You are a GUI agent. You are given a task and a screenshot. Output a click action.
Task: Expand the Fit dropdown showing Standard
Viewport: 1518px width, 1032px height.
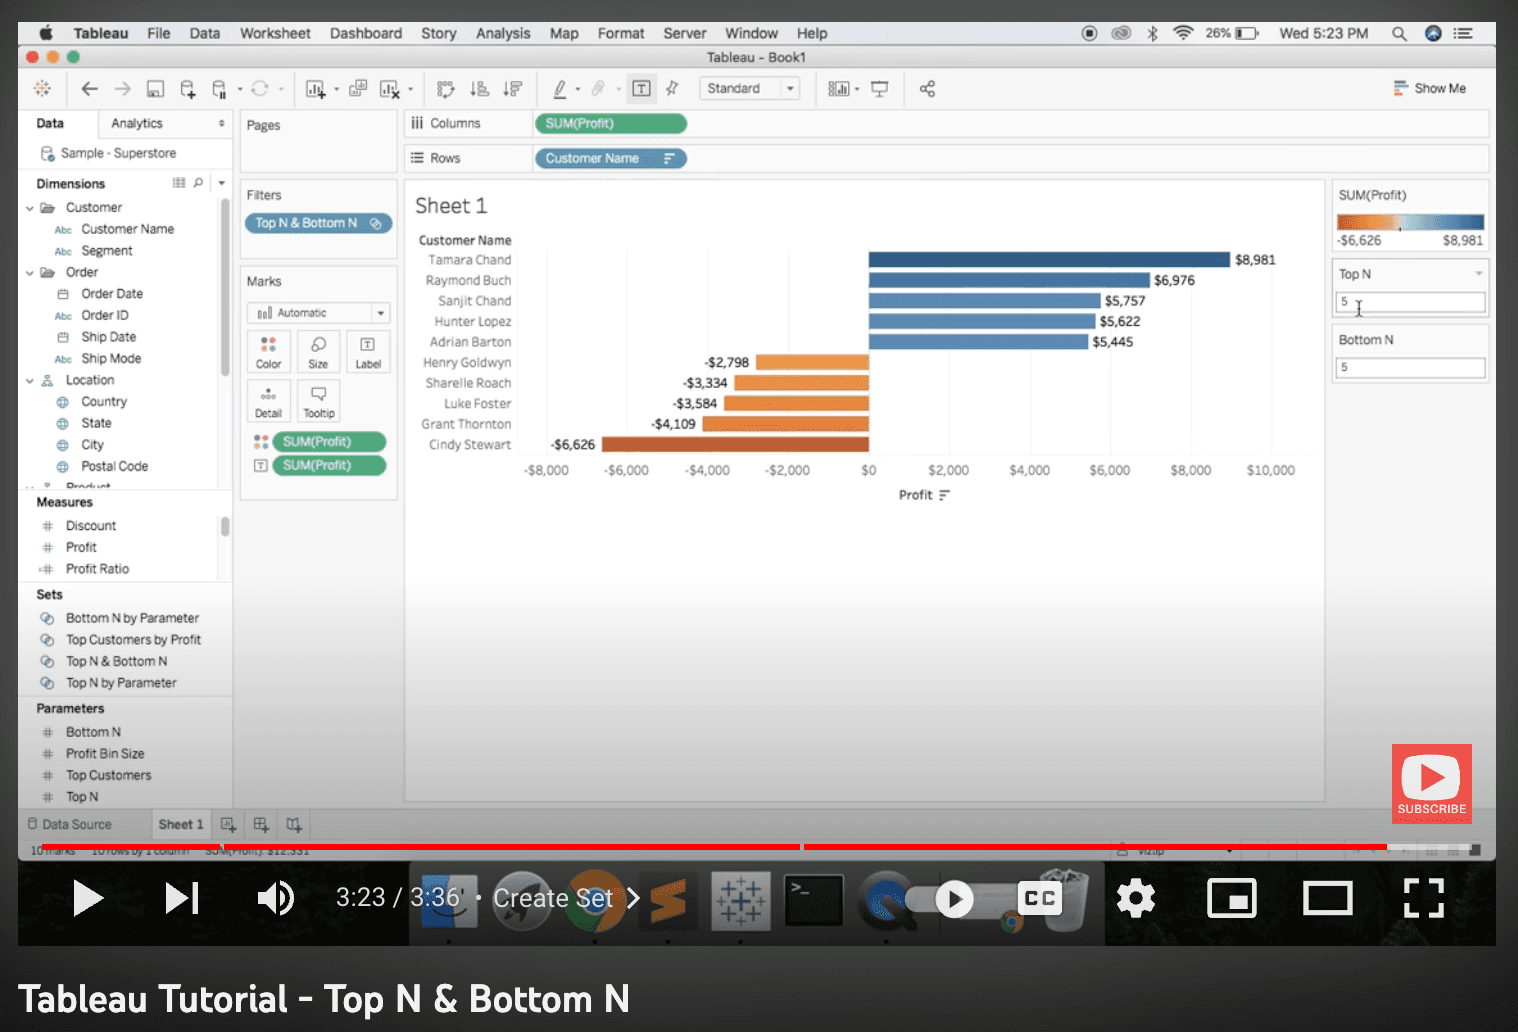pyautogui.click(x=788, y=88)
